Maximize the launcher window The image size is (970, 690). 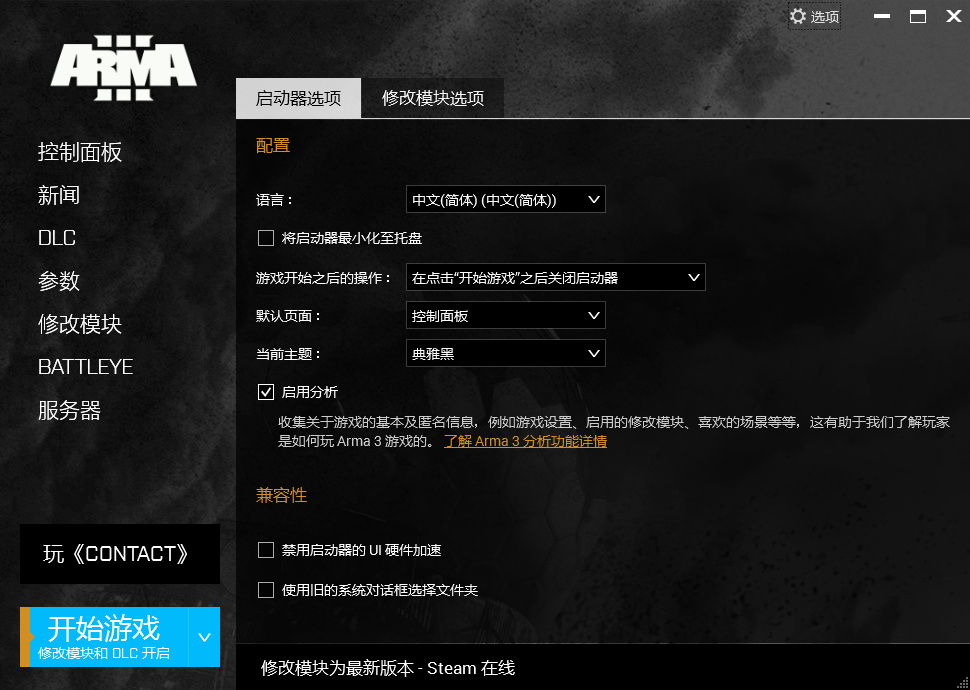(918, 17)
